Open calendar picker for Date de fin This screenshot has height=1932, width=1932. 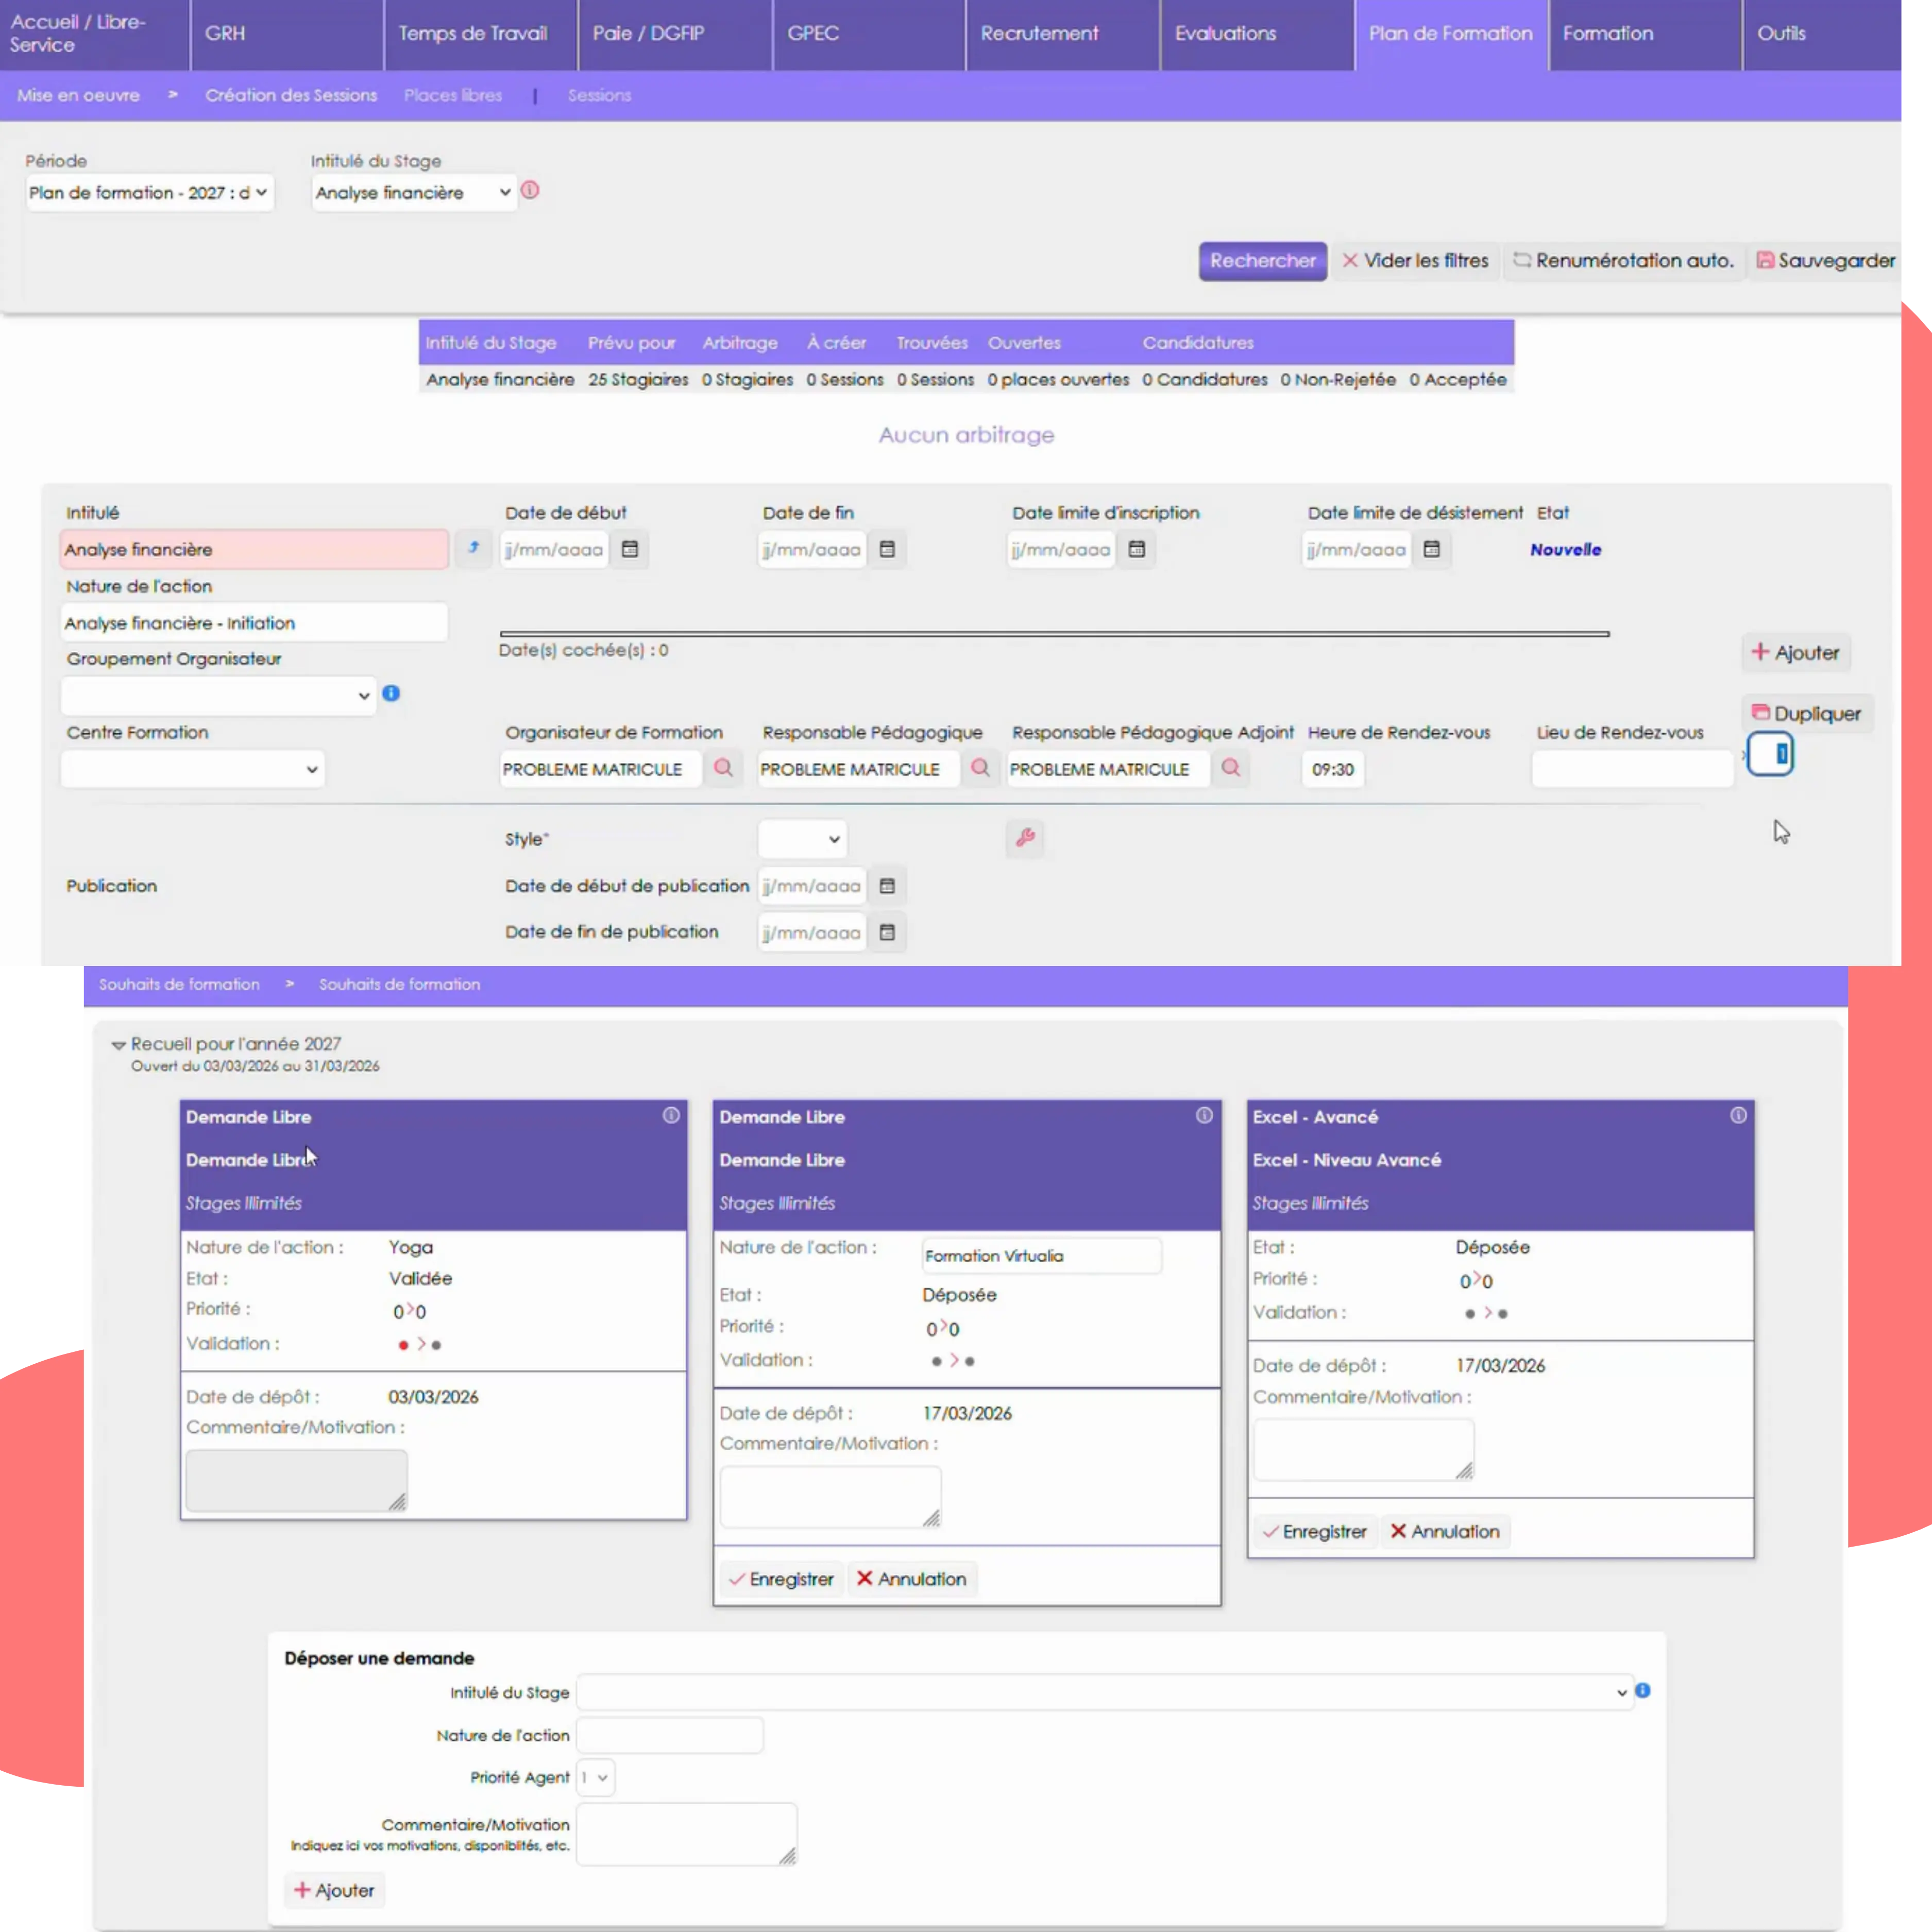887,549
